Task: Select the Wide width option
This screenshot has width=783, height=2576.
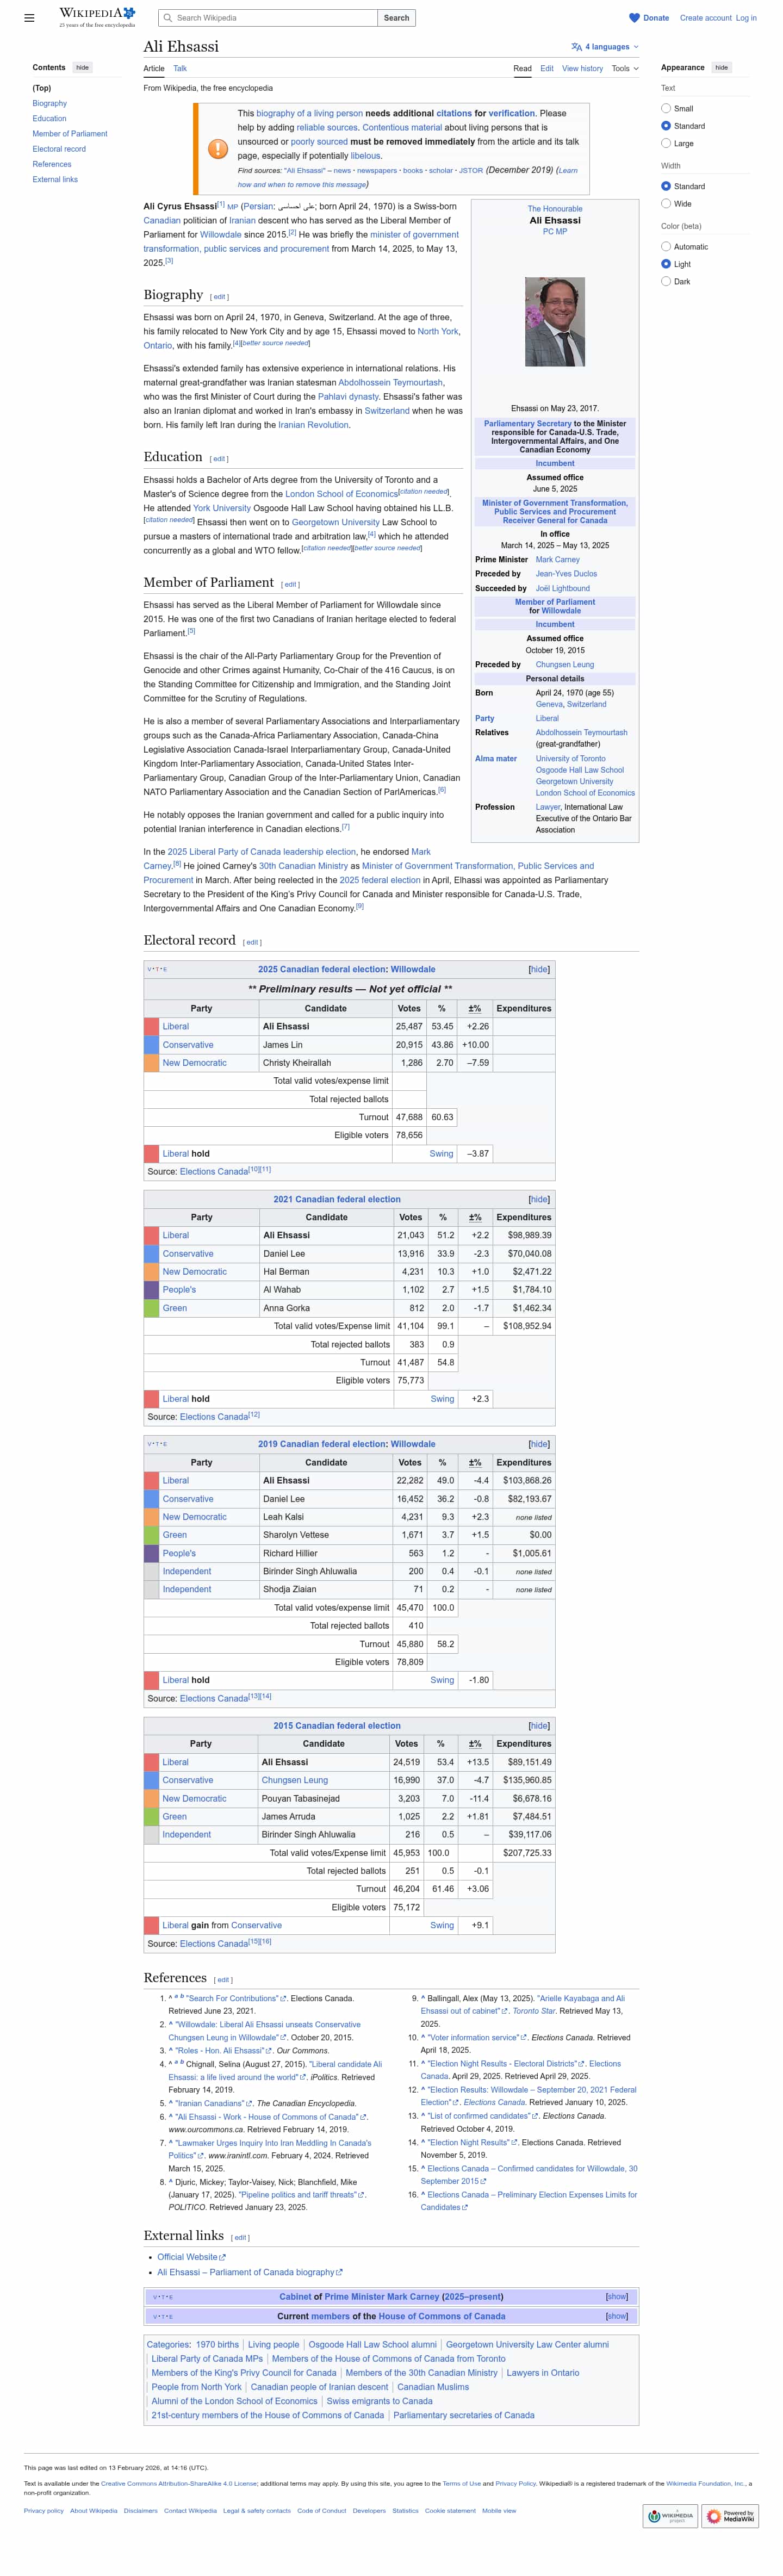Action: click(x=666, y=204)
